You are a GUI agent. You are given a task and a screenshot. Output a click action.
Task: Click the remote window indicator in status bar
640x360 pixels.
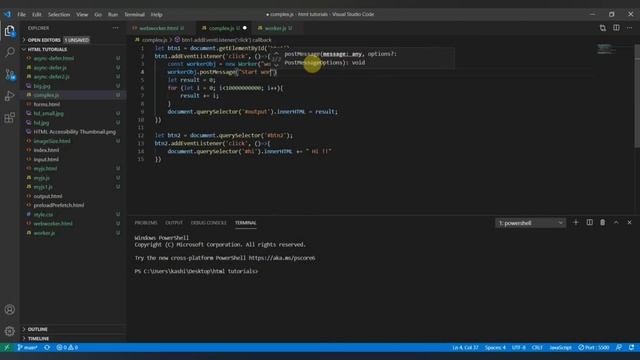pyautogui.click(x=6, y=347)
